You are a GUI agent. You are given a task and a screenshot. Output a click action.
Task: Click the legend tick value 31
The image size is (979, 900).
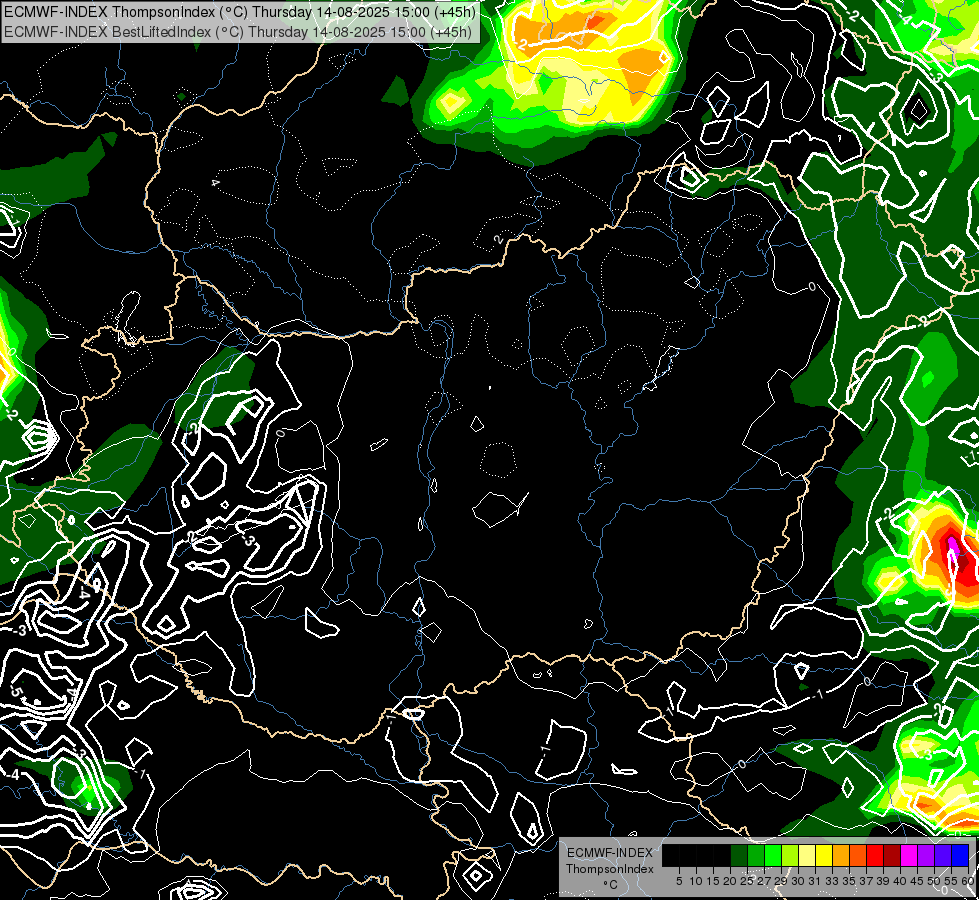point(815,881)
